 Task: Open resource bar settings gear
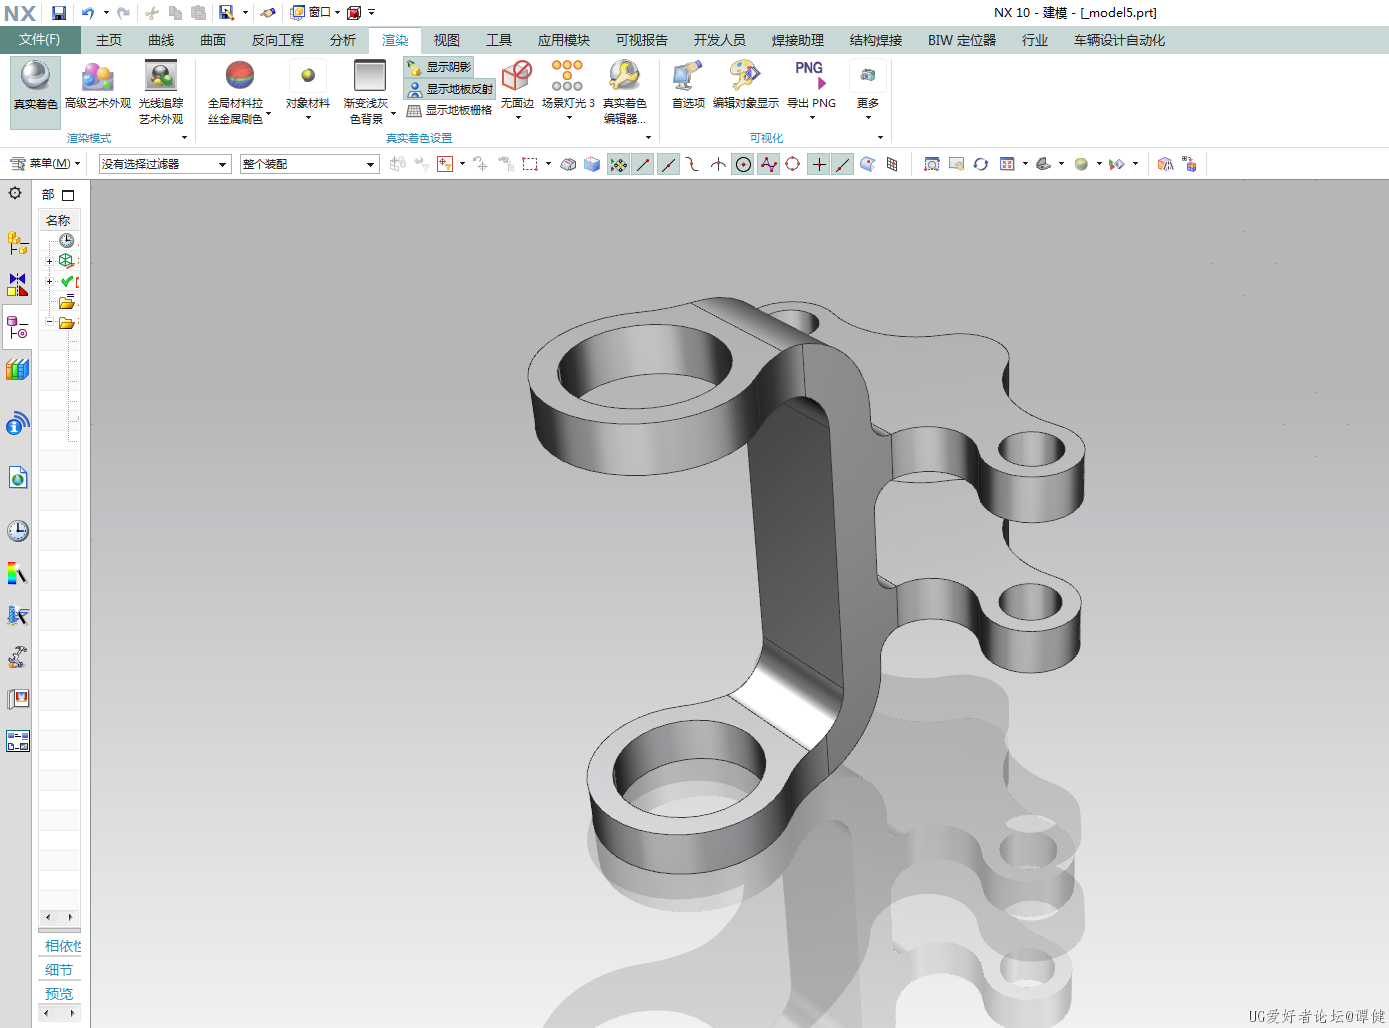pyautogui.click(x=15, y=193)
